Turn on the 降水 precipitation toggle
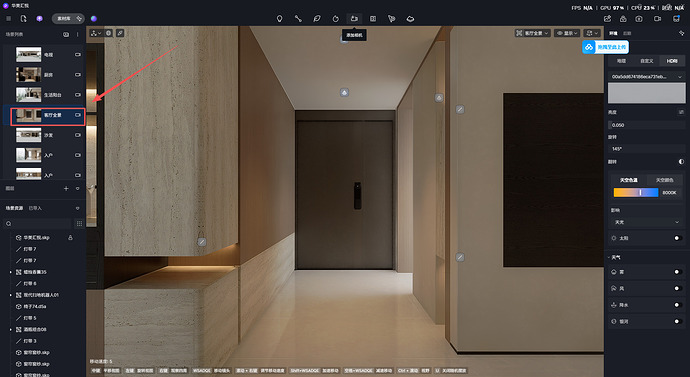Image resolution: width=690 pixels, height=377 pixels. tap(678, 305)
